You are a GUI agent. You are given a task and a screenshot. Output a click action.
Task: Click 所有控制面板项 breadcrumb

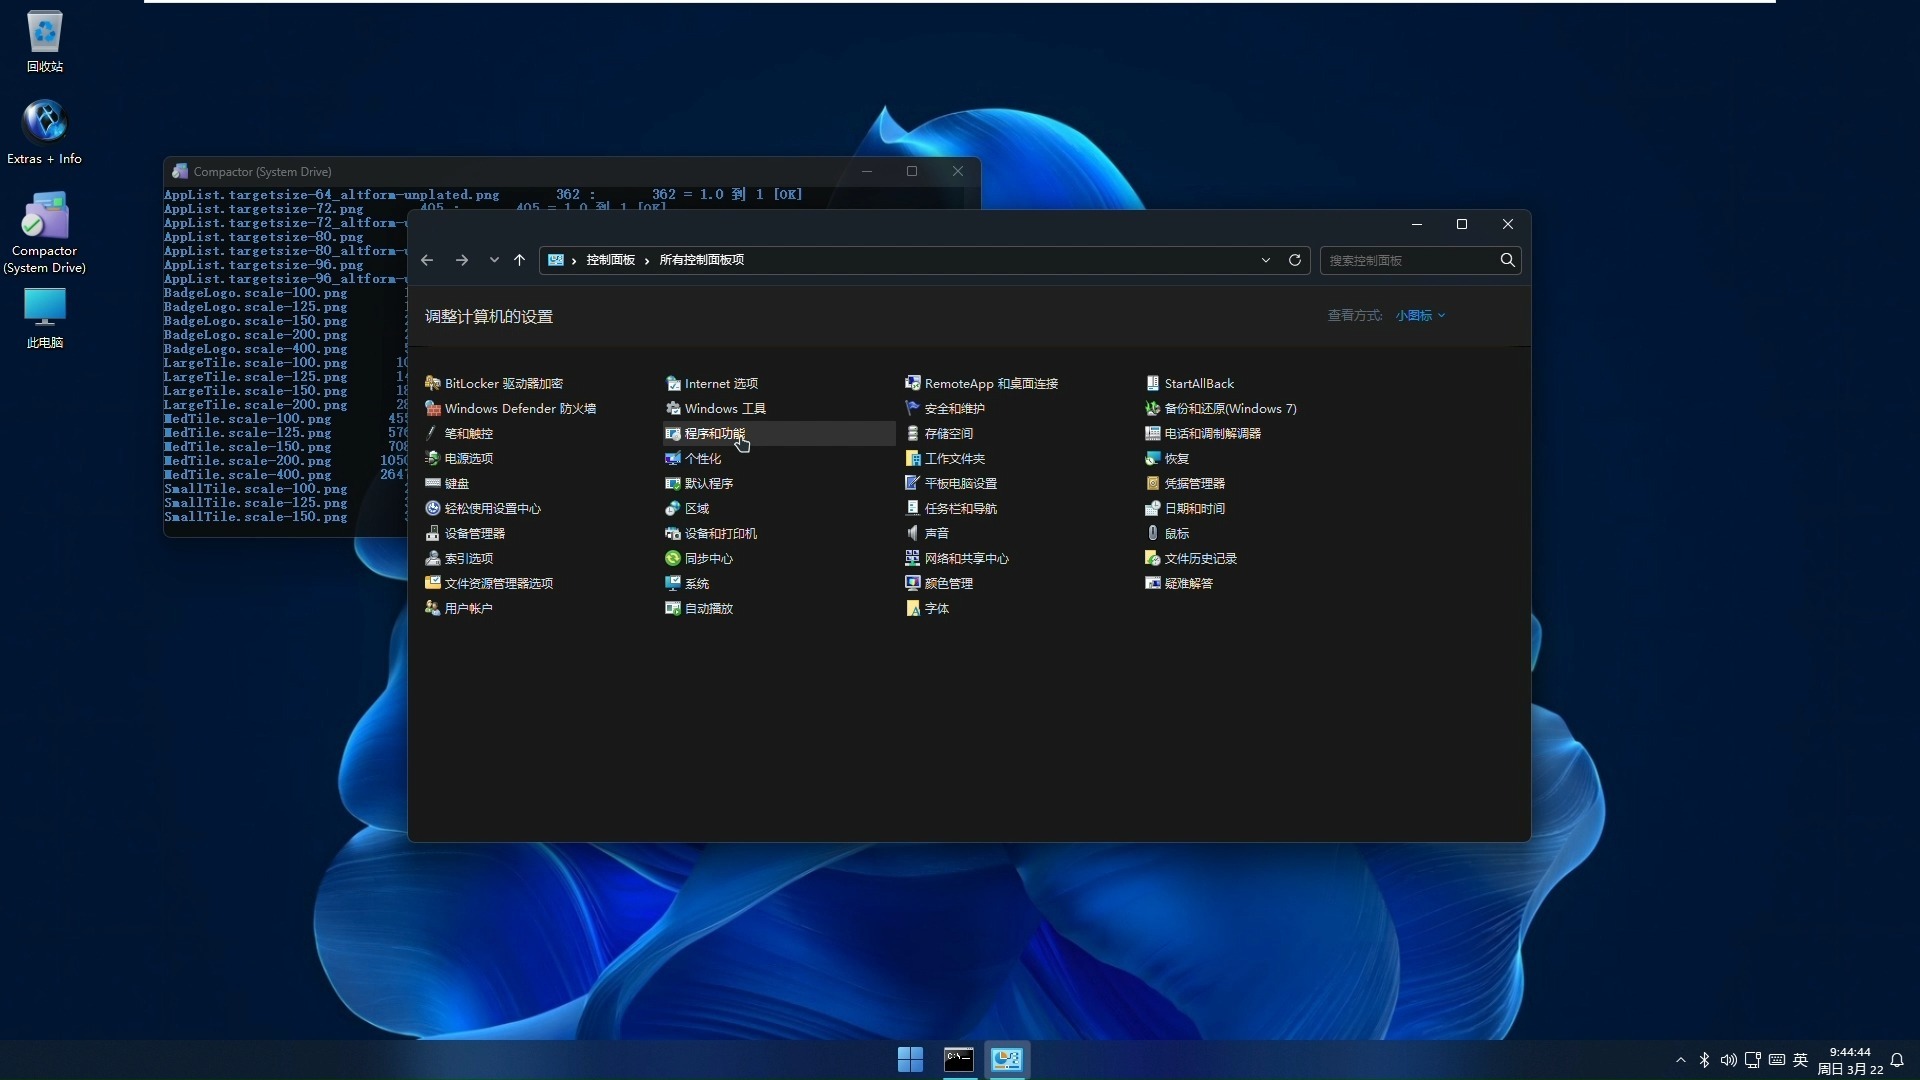[x=701, y=260]
